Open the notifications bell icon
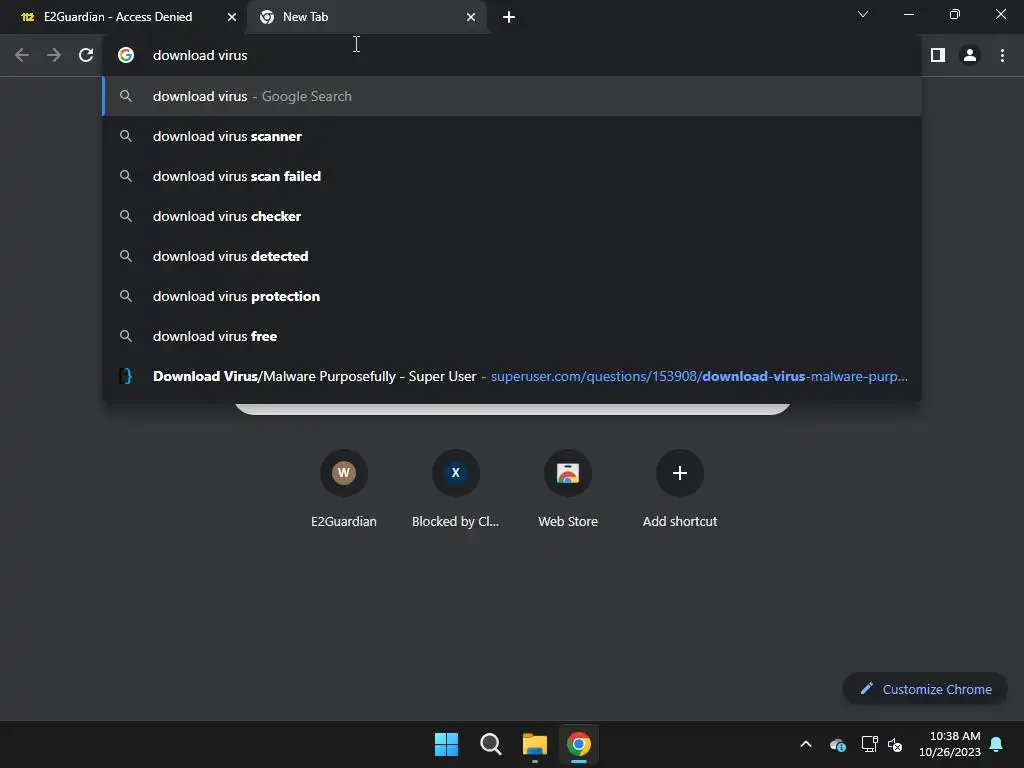The height and width of the screenshot is (768, 1024). click(997, 744)
